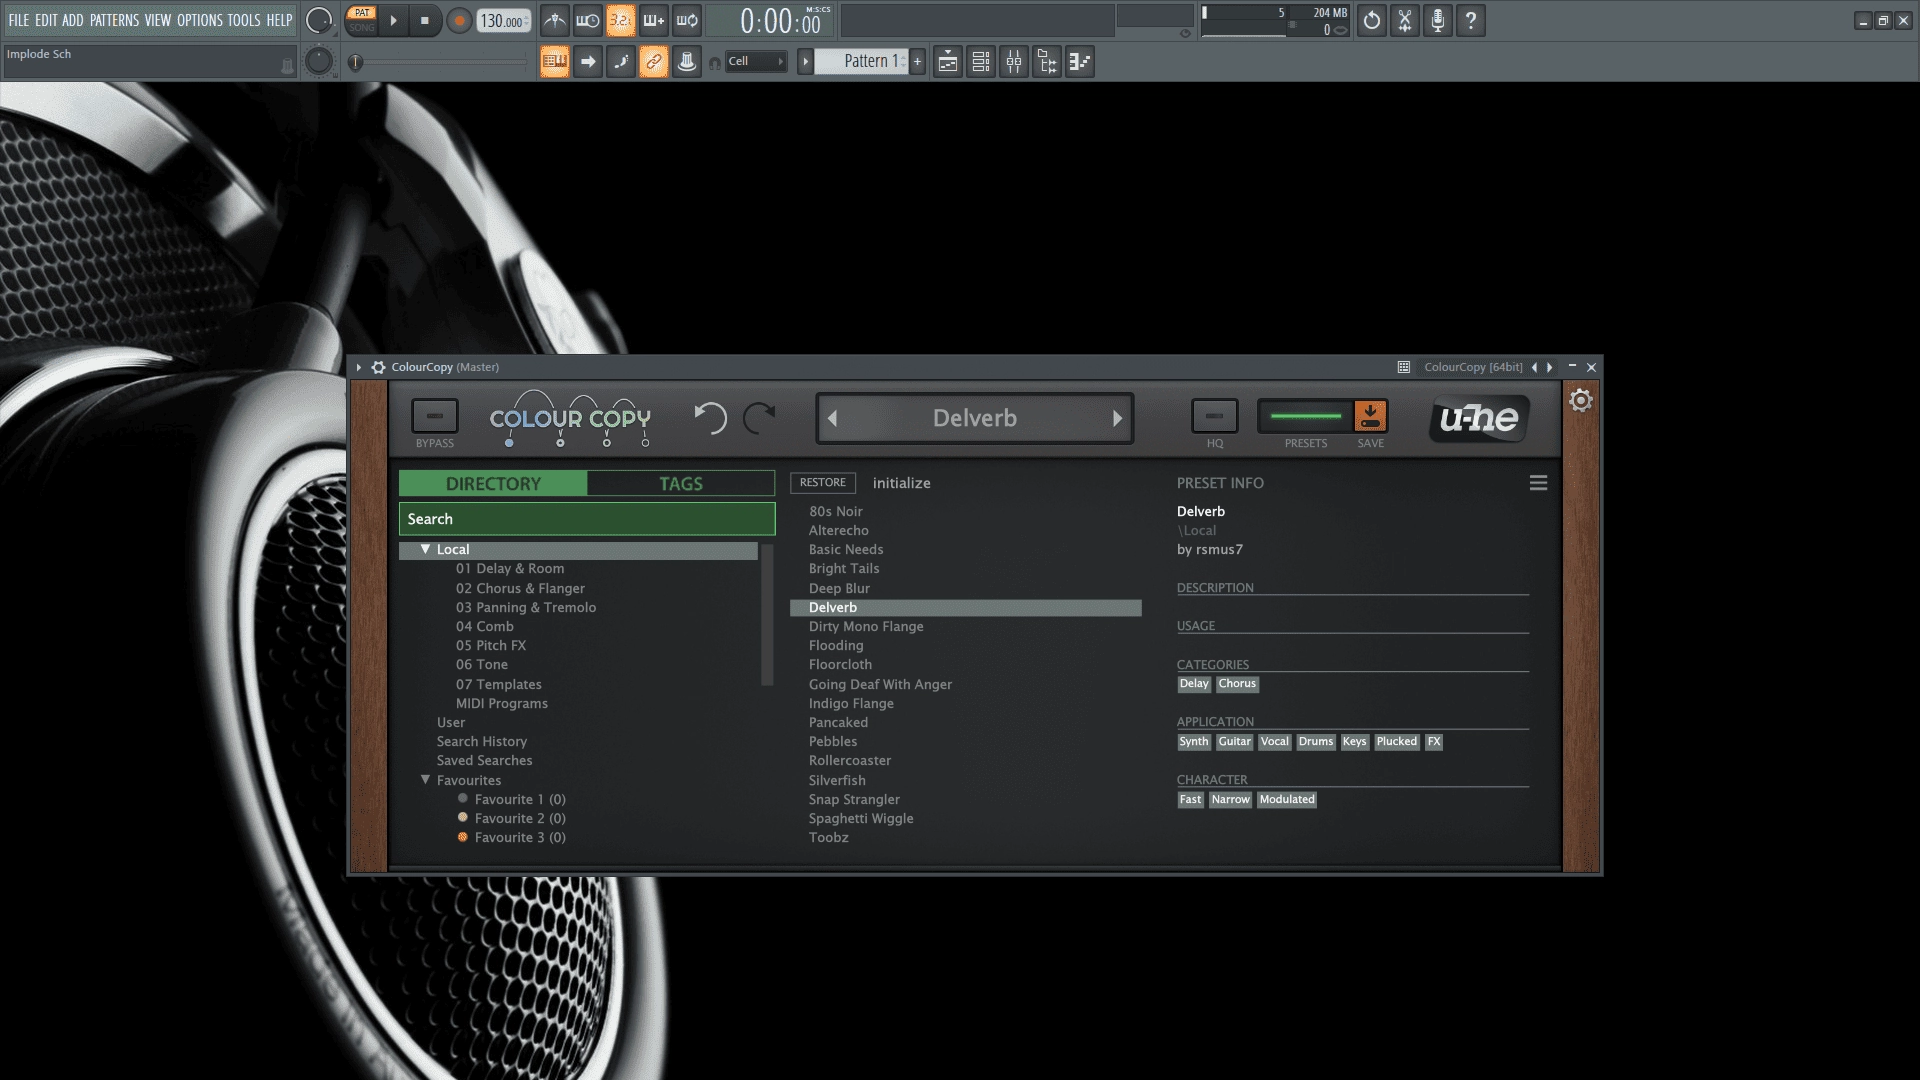This screenshot has height=1080, width=1920.
Task: Open ColourCopy plugin options arrow in title bar
Action: (x=359, y=367)
